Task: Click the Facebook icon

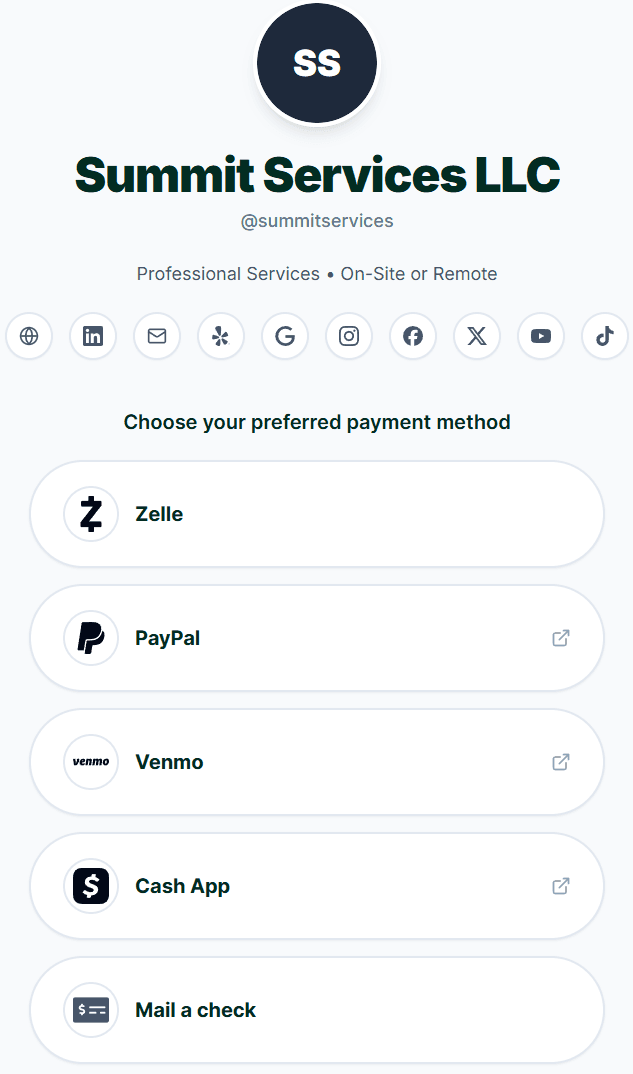Action: coord(412,336)
